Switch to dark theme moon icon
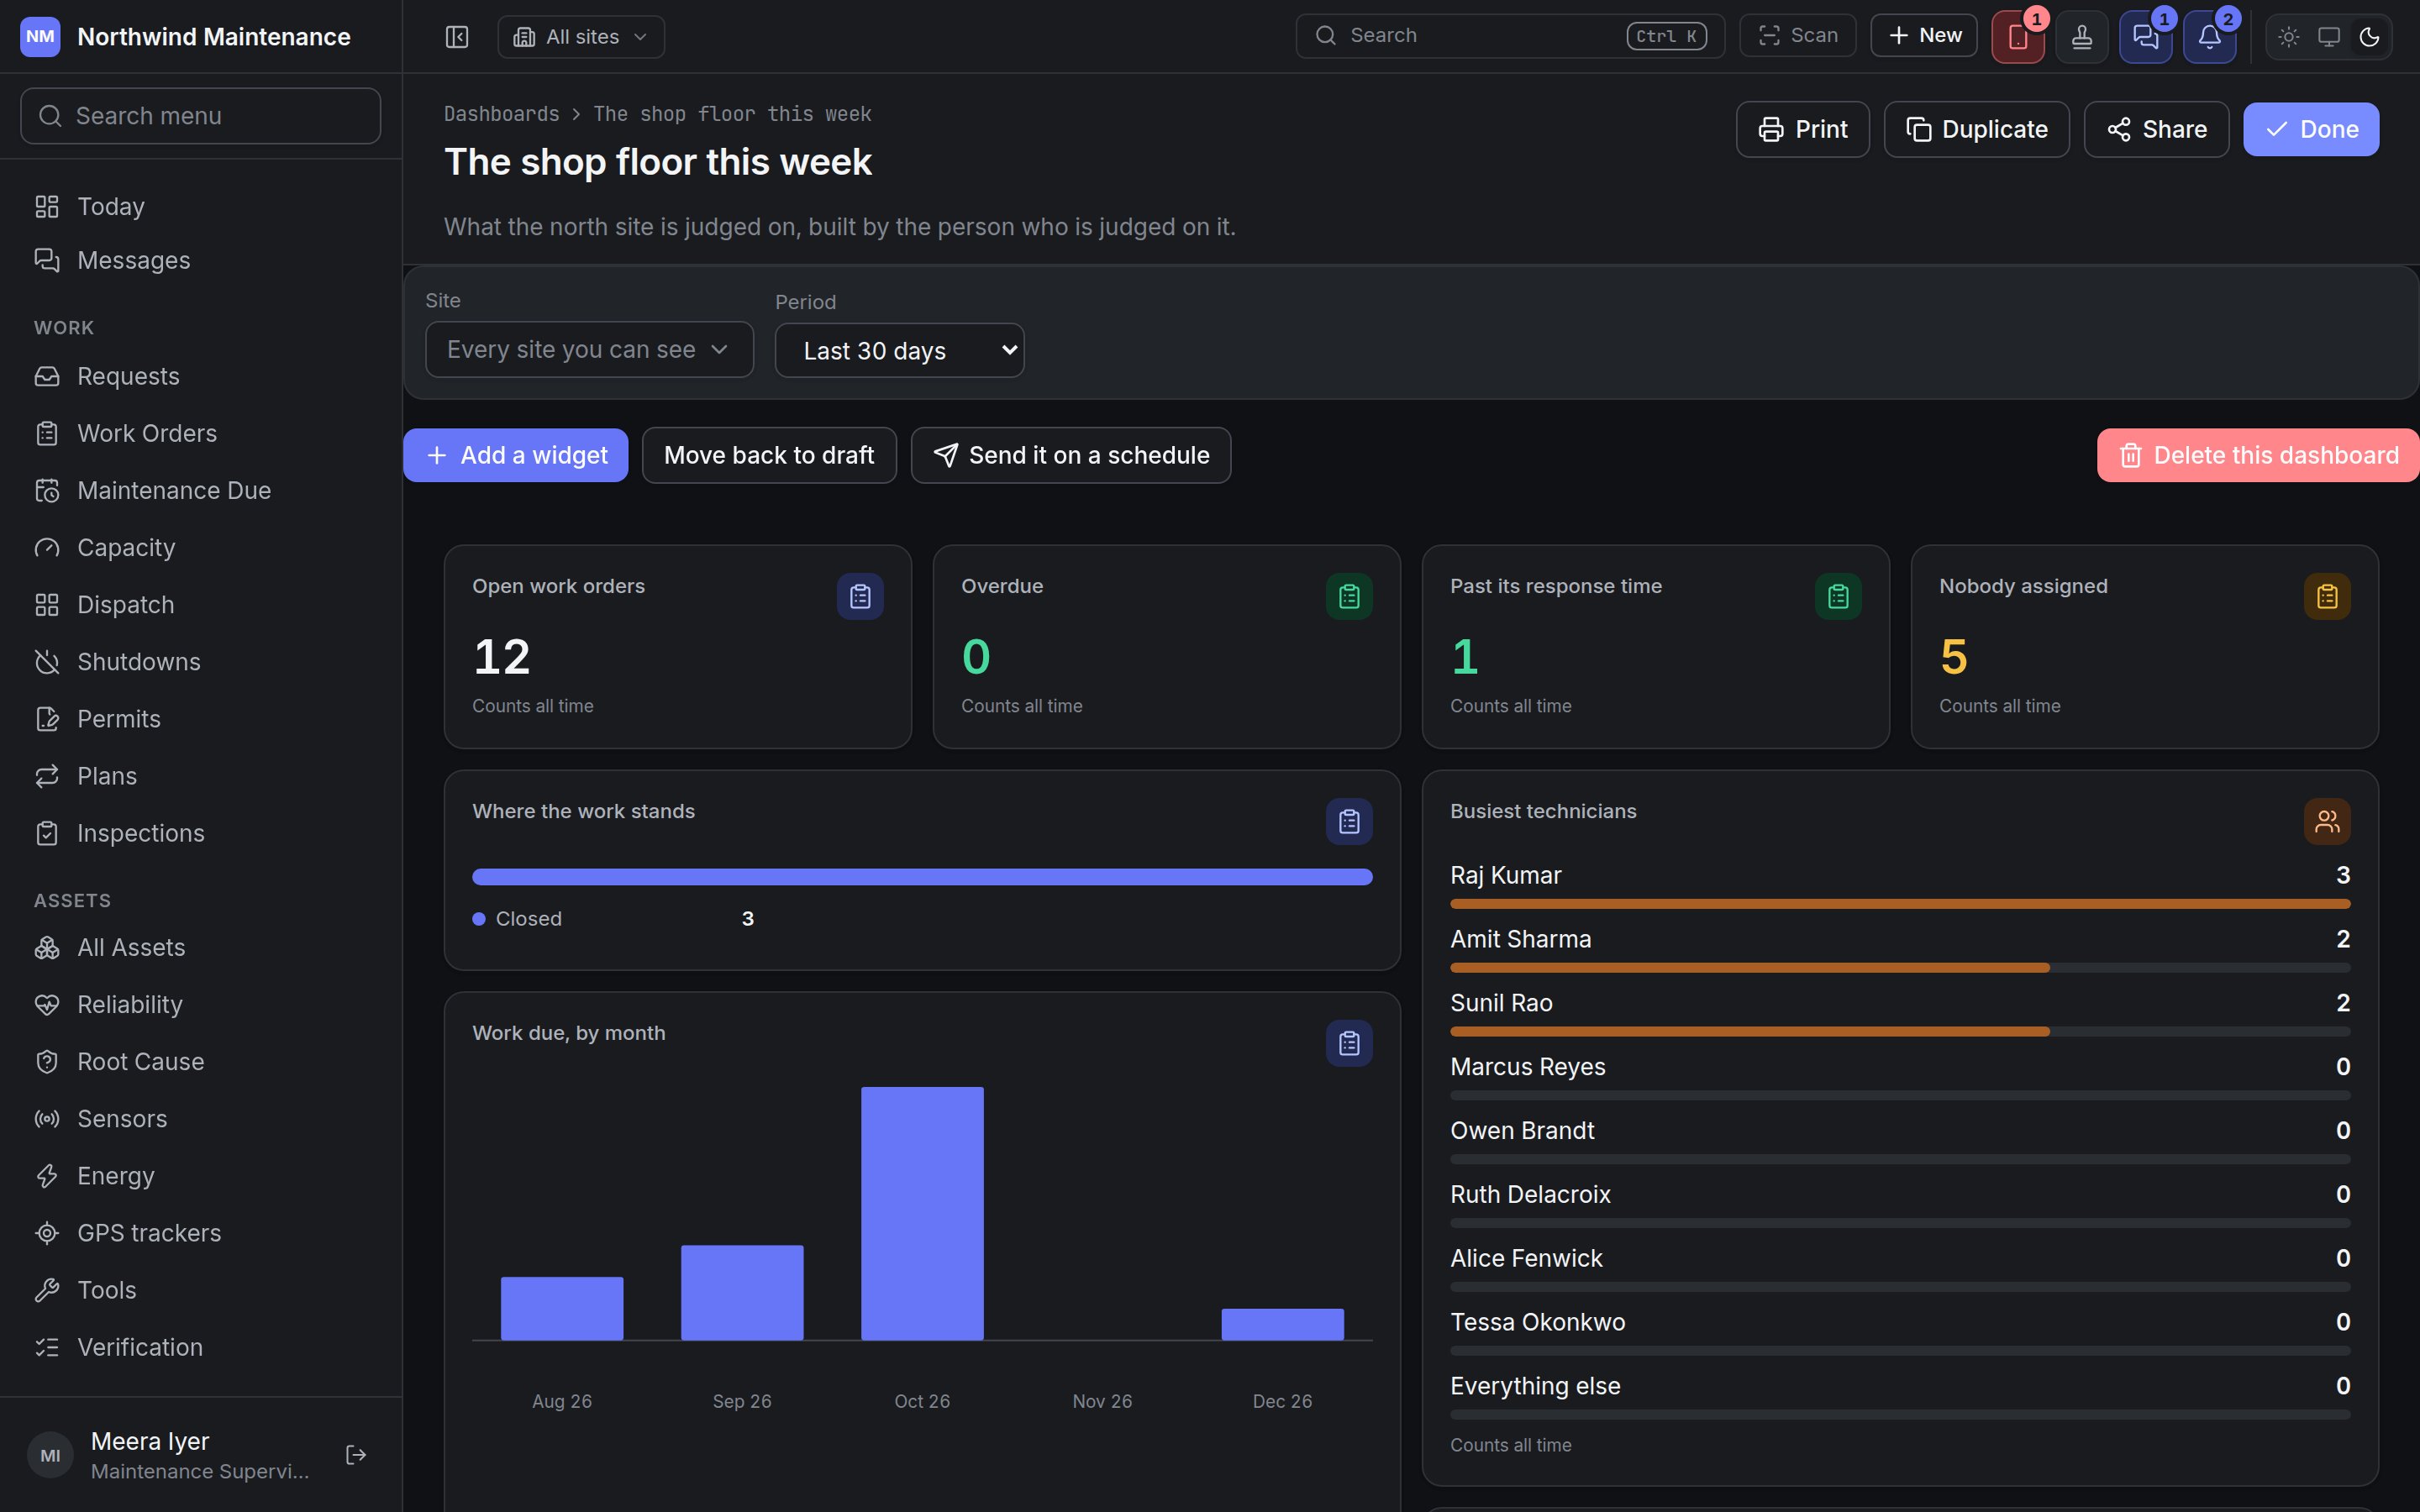The image size is (2420, 1512). pyautogui.click(x=2369, y=37)
